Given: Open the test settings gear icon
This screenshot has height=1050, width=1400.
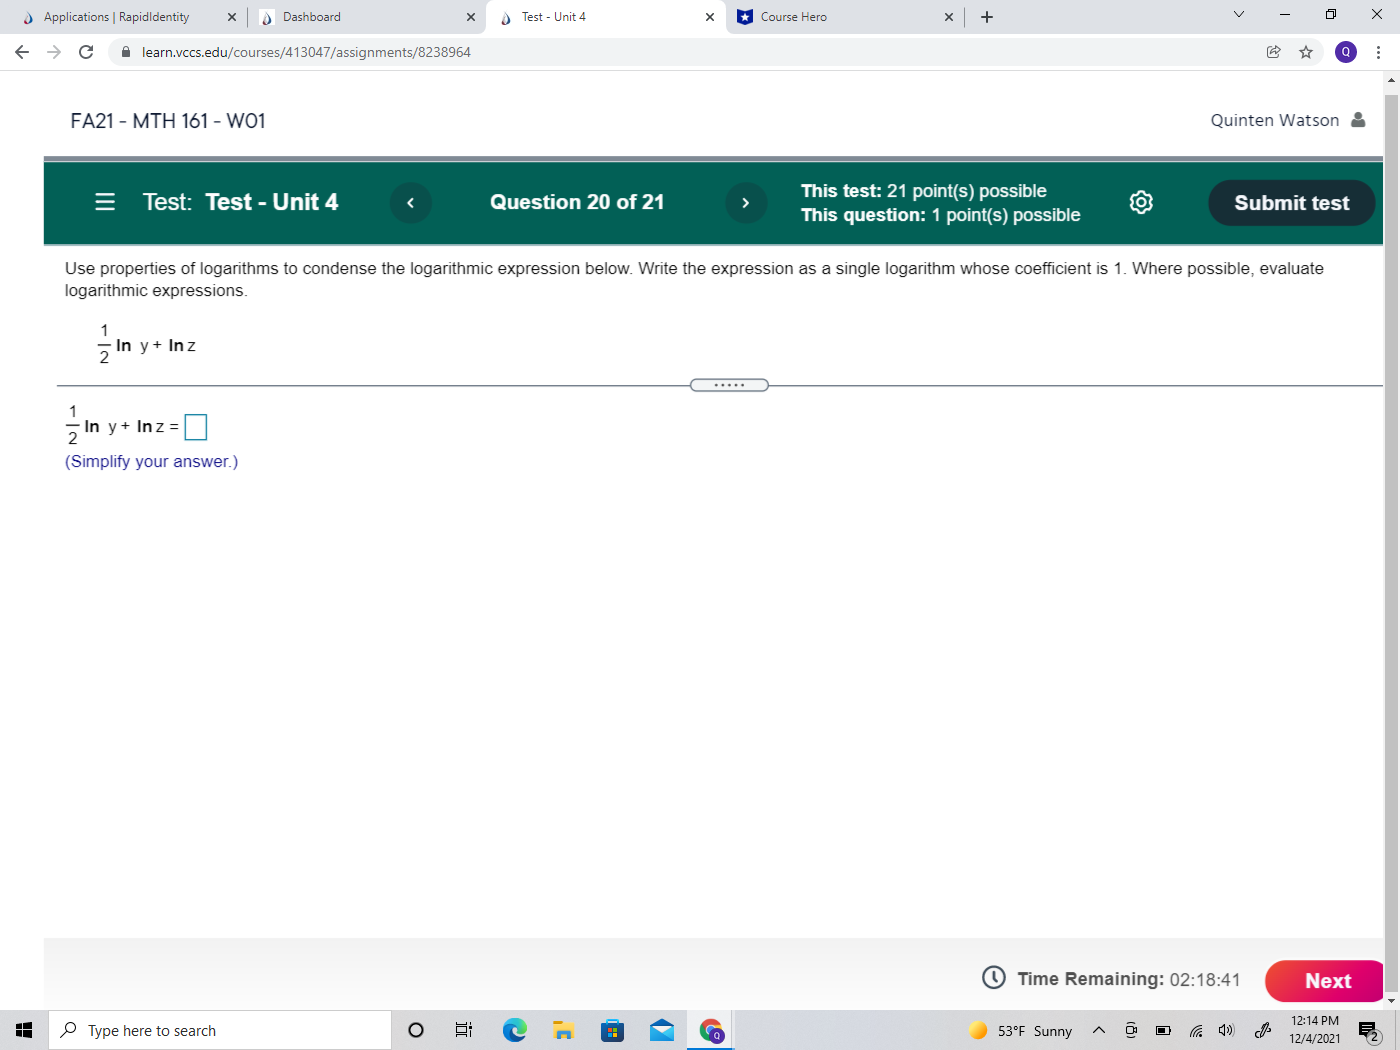Looking at the screenshot, I should (x=1140, y=201).
